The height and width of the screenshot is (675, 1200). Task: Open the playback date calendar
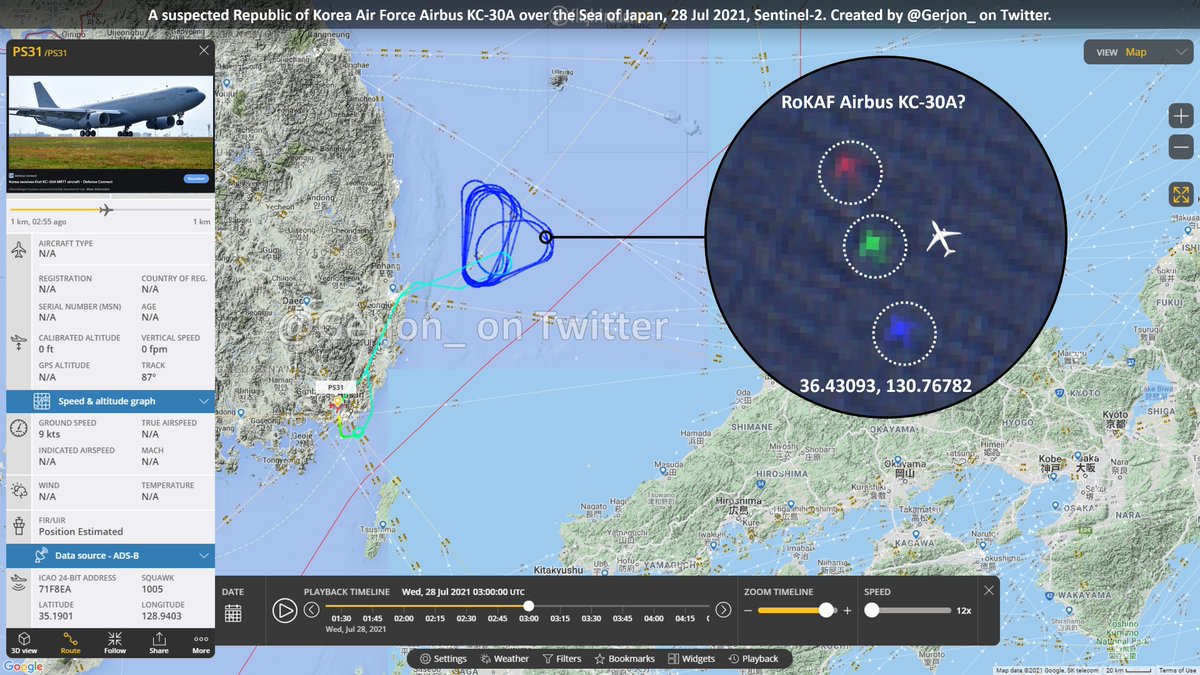[x=233, y=614]
